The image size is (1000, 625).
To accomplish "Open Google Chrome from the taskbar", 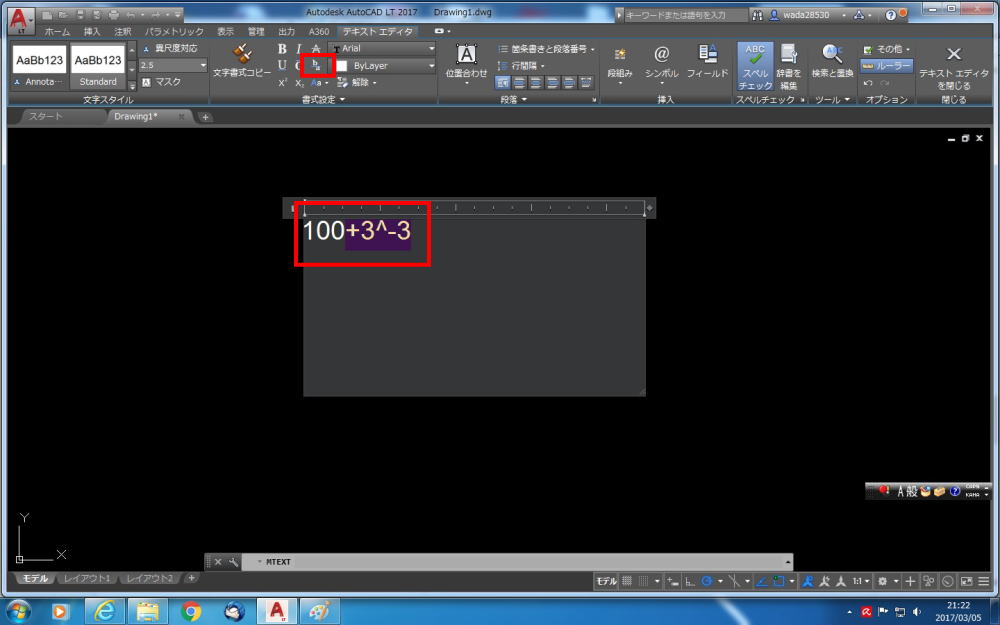I will coord(191,612).
